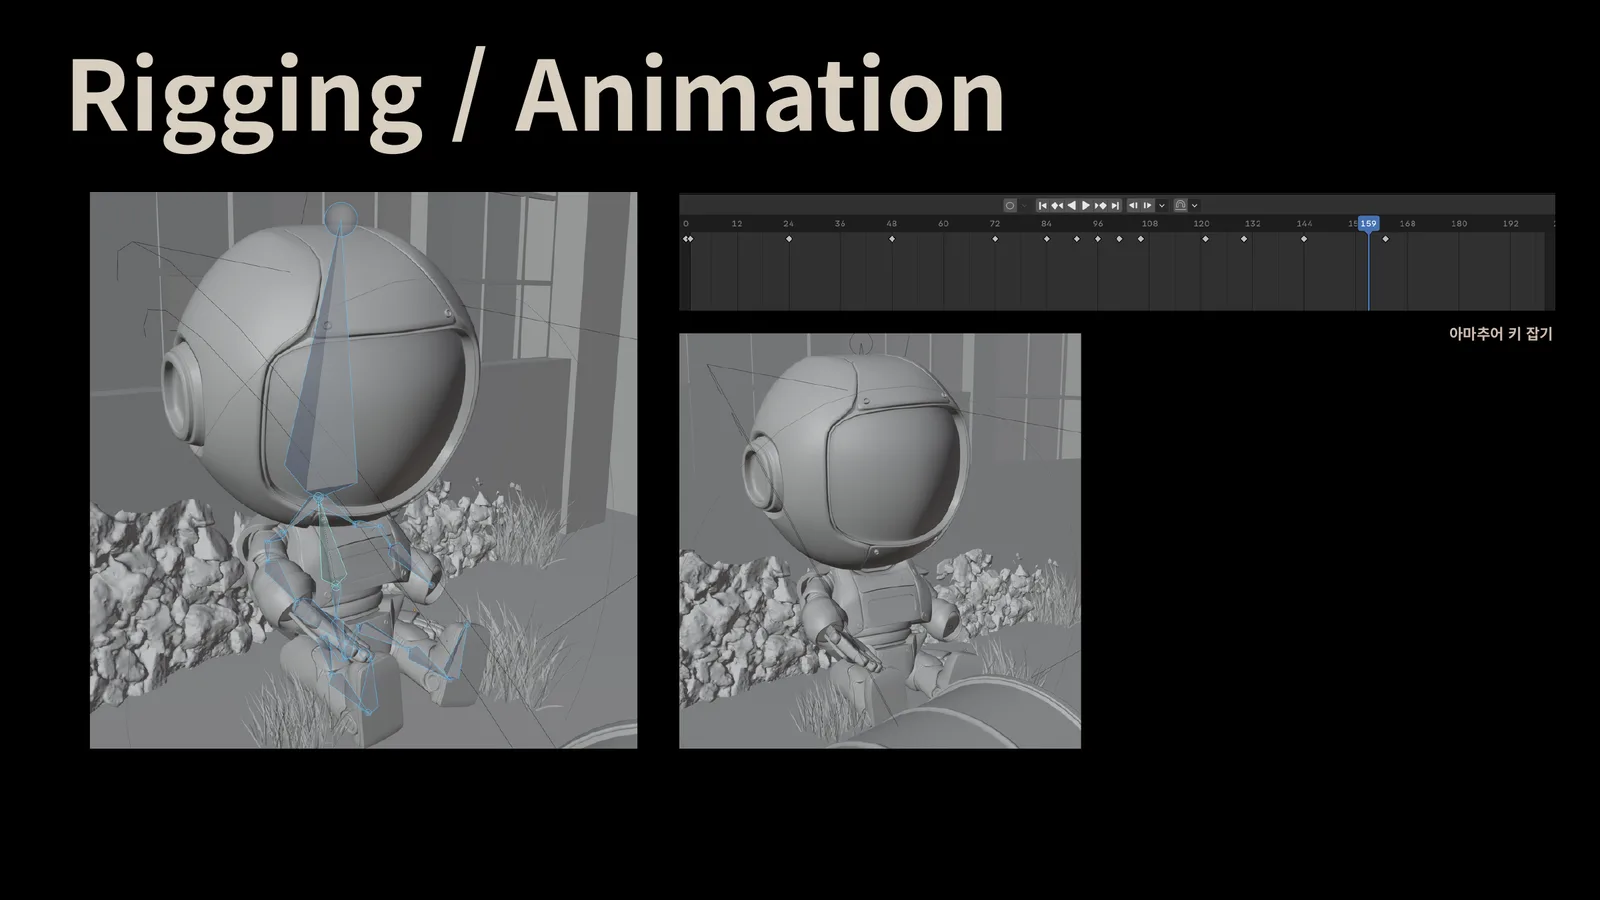The image size is (1600, 900).
Task: Select the keyframe diamond at frame 24
Action: [789, 239]
